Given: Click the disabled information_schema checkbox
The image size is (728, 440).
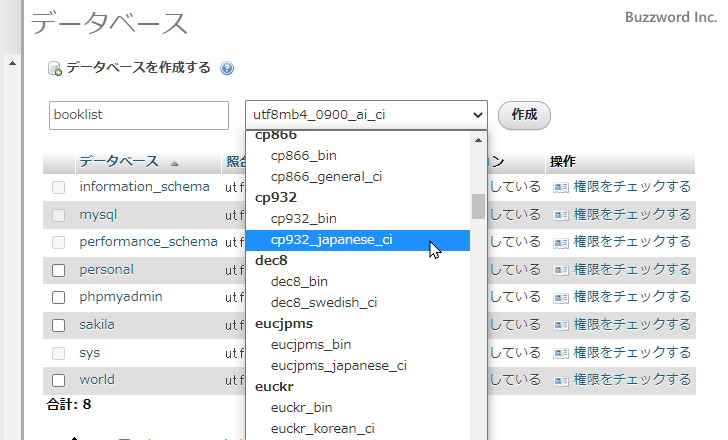Looking at the screenshot, I should [x=58, y=188].
